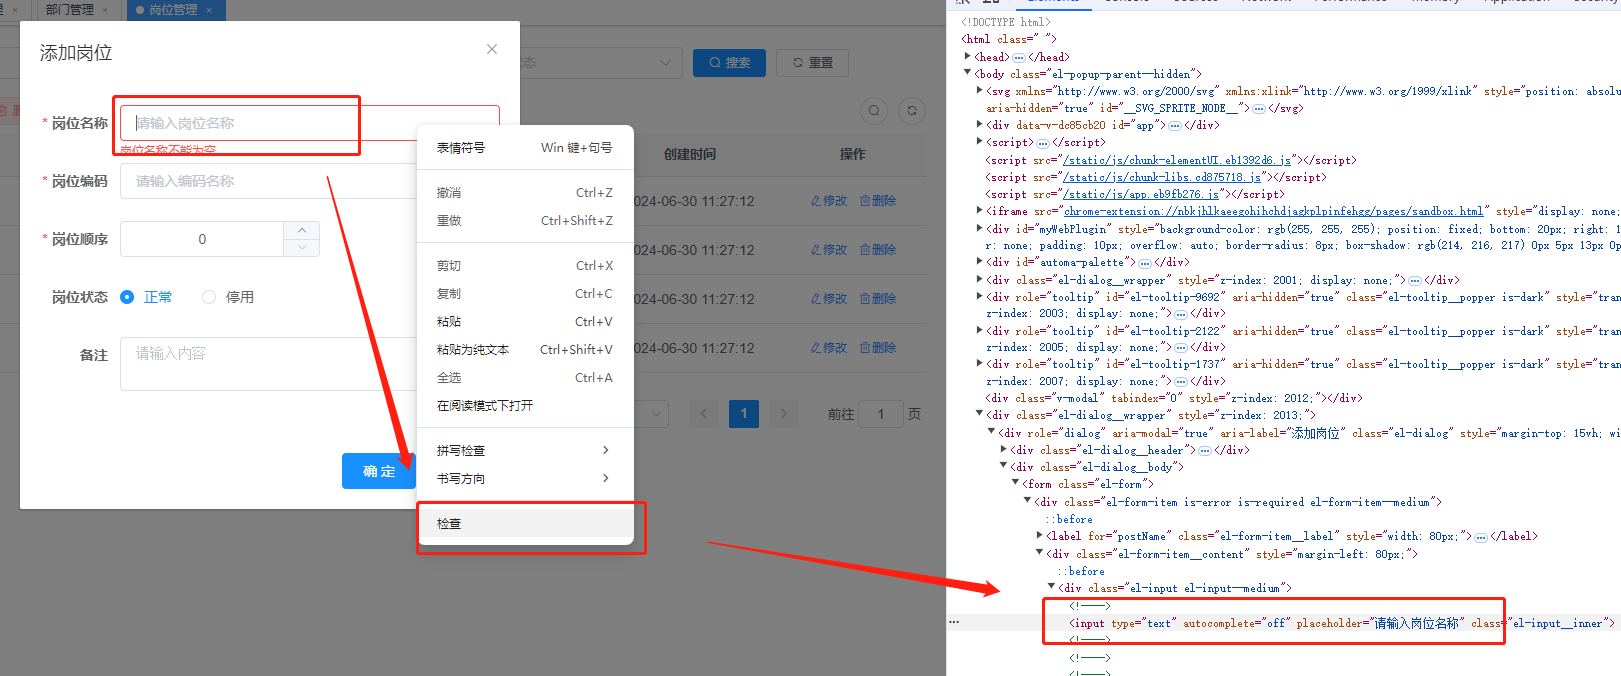1621x676 pixels.
Task: Open the chrome-extension sandbox.html link
Action: coord(1273,211)
